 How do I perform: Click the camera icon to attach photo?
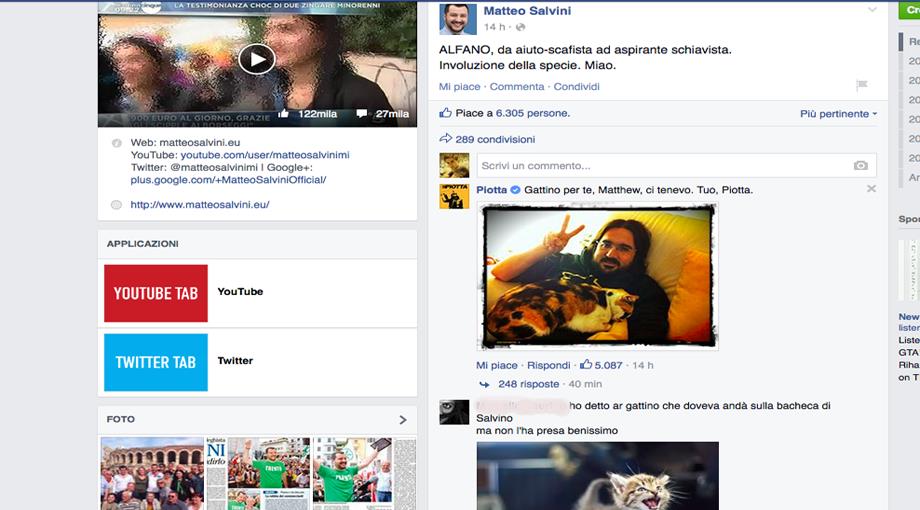click(x=861, y=166)
